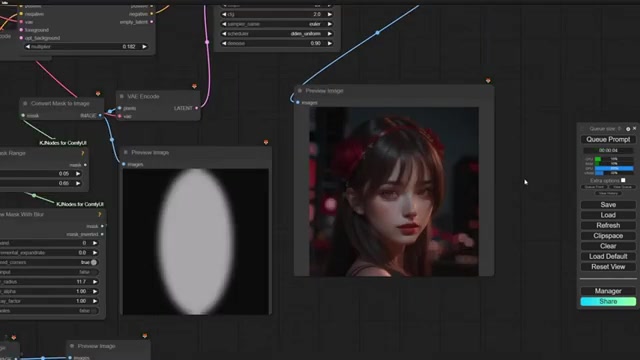Increase the denoise 0.90 value
Screen dimensions: 640x360
click(329, 43)
